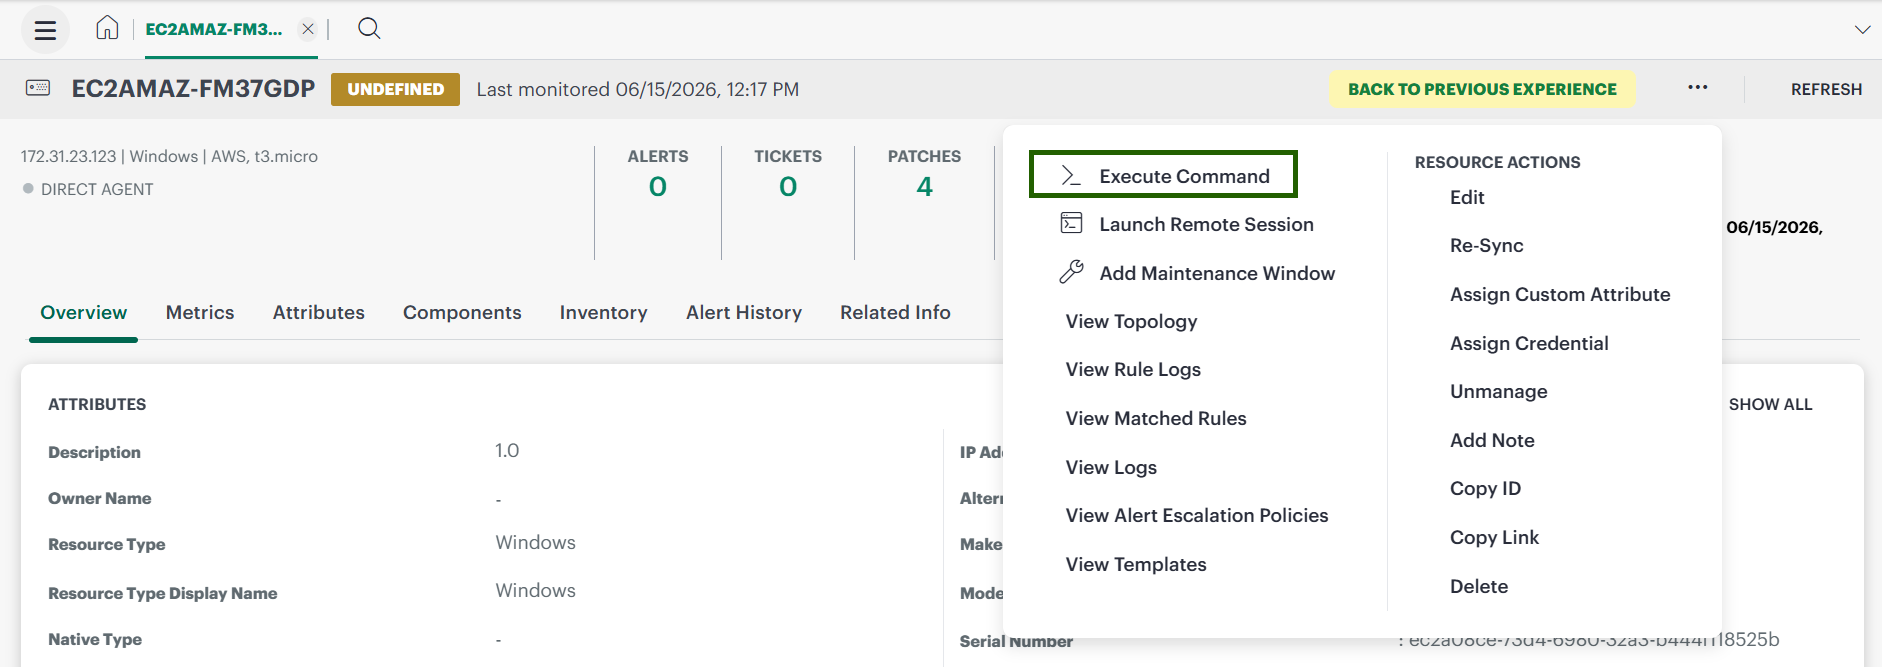
Task: Choose View Alert Escalation Policies
Action: click(x=1197, y=515)
